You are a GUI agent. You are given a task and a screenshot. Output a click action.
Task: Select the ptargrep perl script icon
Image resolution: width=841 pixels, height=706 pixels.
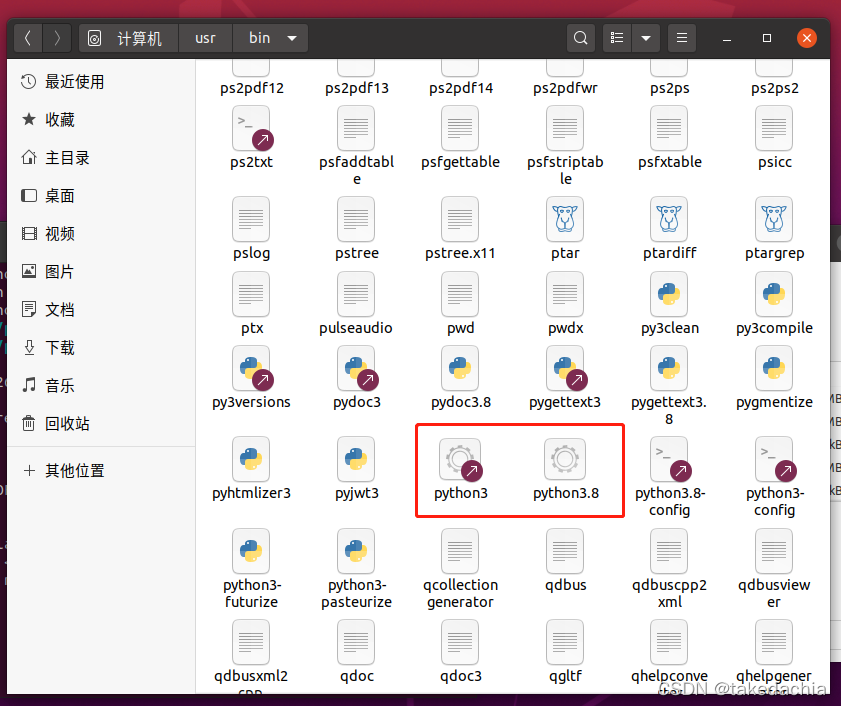click(774, 219)
